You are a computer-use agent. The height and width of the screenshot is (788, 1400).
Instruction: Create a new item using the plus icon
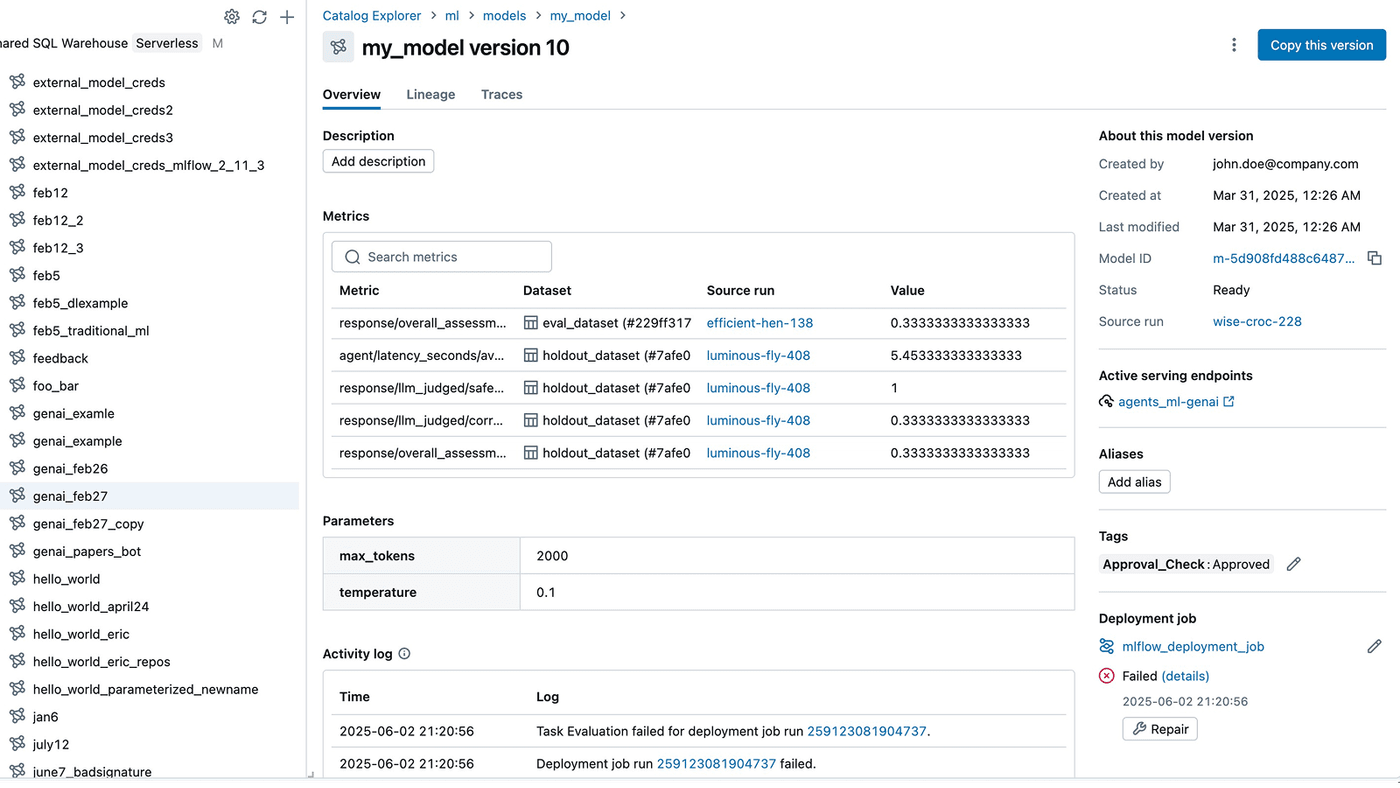coord(287,17)
